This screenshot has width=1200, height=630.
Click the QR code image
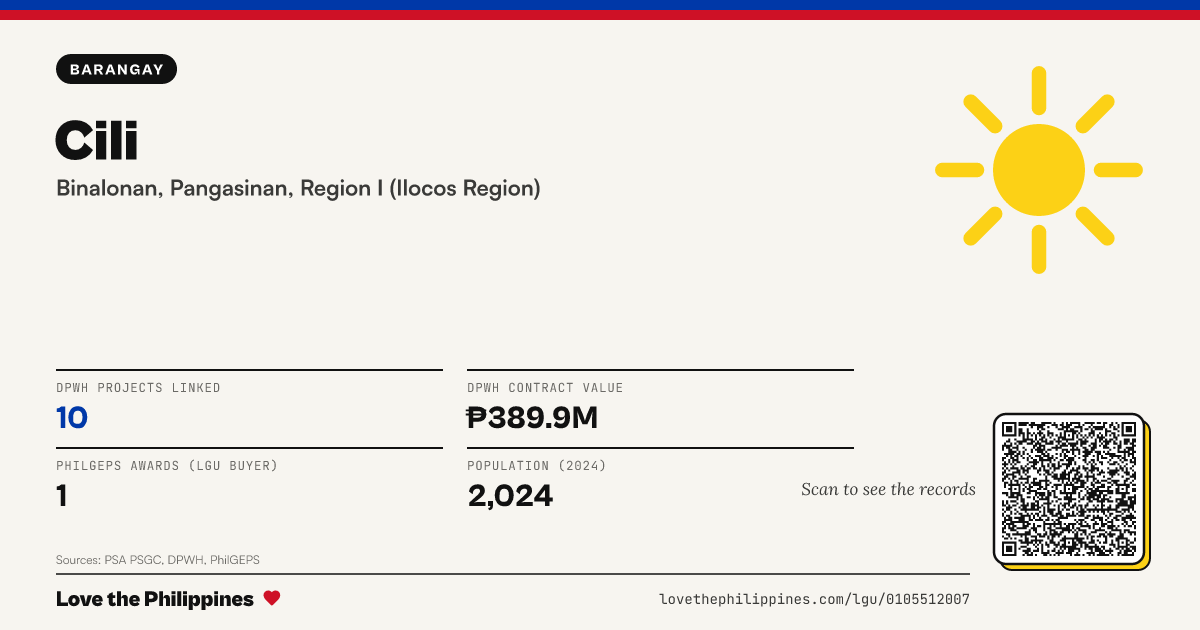pos(1069,489)
